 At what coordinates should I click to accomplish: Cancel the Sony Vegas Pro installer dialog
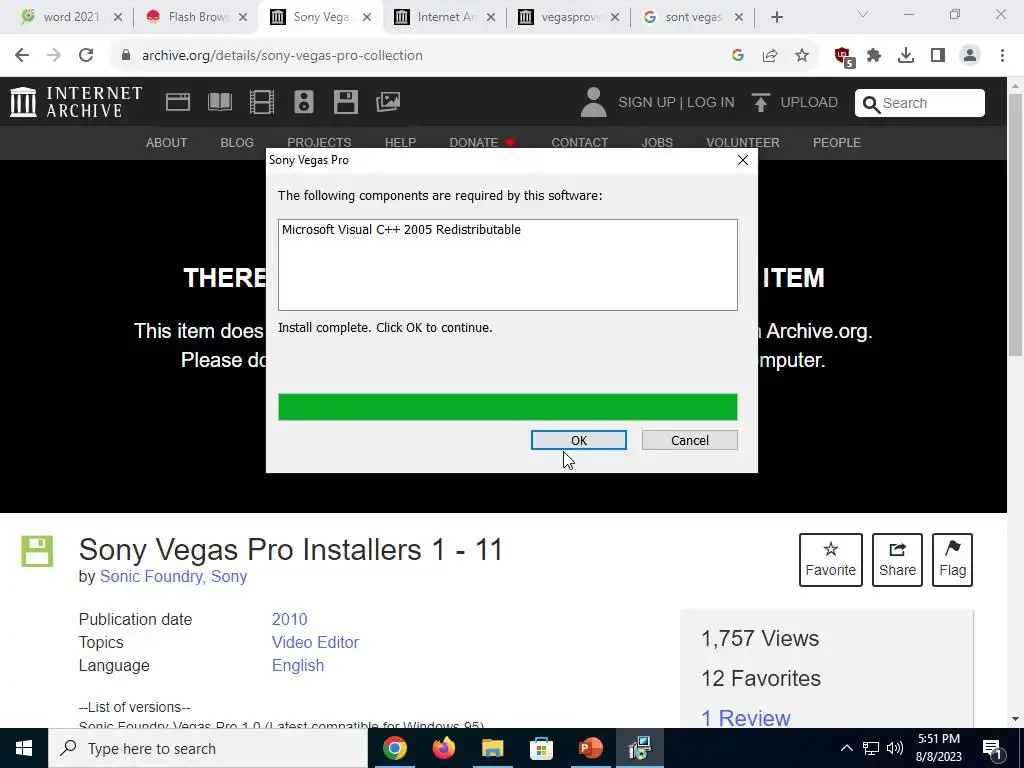pos(690,440)
